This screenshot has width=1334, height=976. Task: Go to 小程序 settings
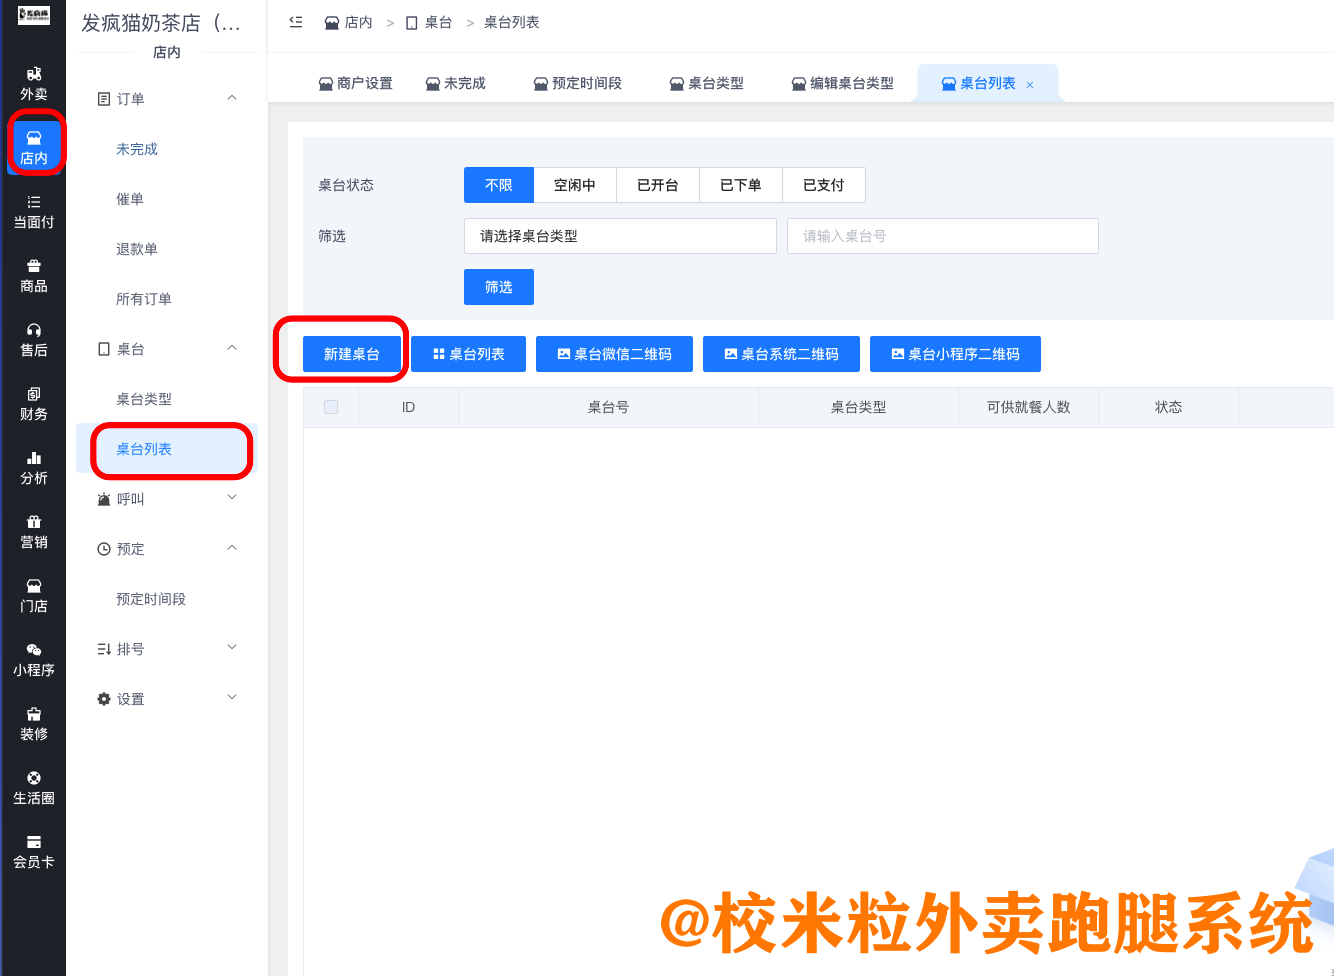point(34,661)
